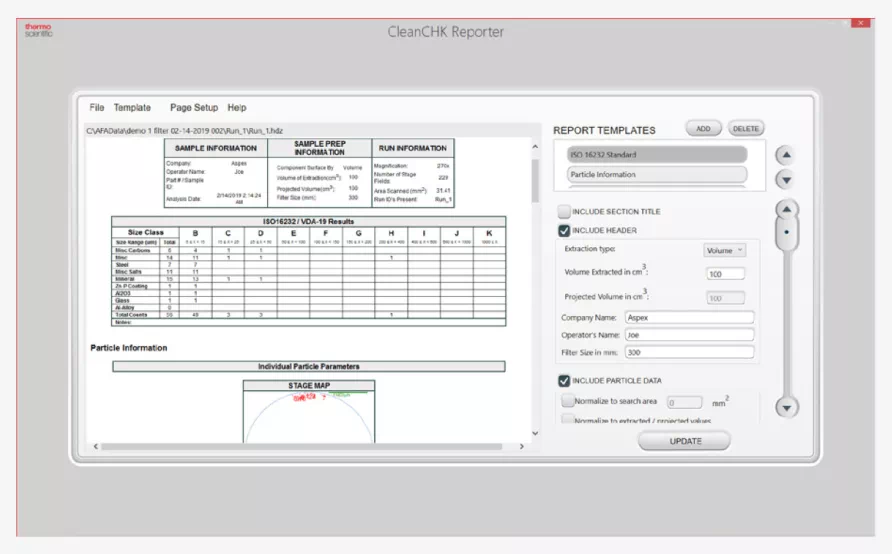Click the Normalize search area mm² field
This screenshot has width=892, height=554.
(684, 403)
